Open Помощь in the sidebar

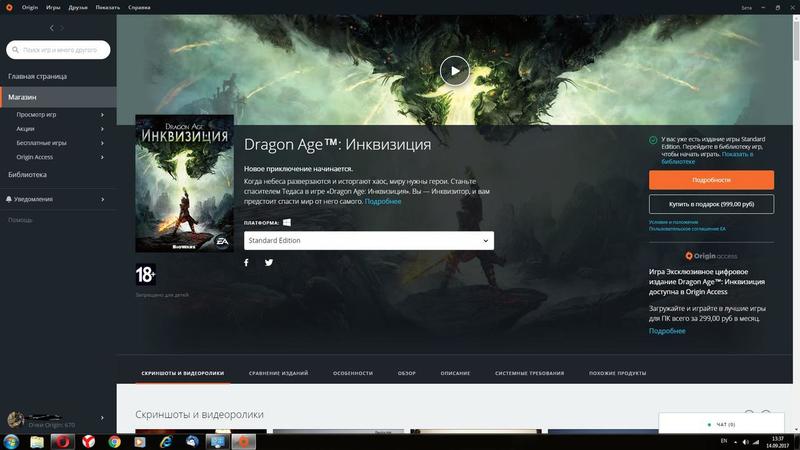(20, 220)
